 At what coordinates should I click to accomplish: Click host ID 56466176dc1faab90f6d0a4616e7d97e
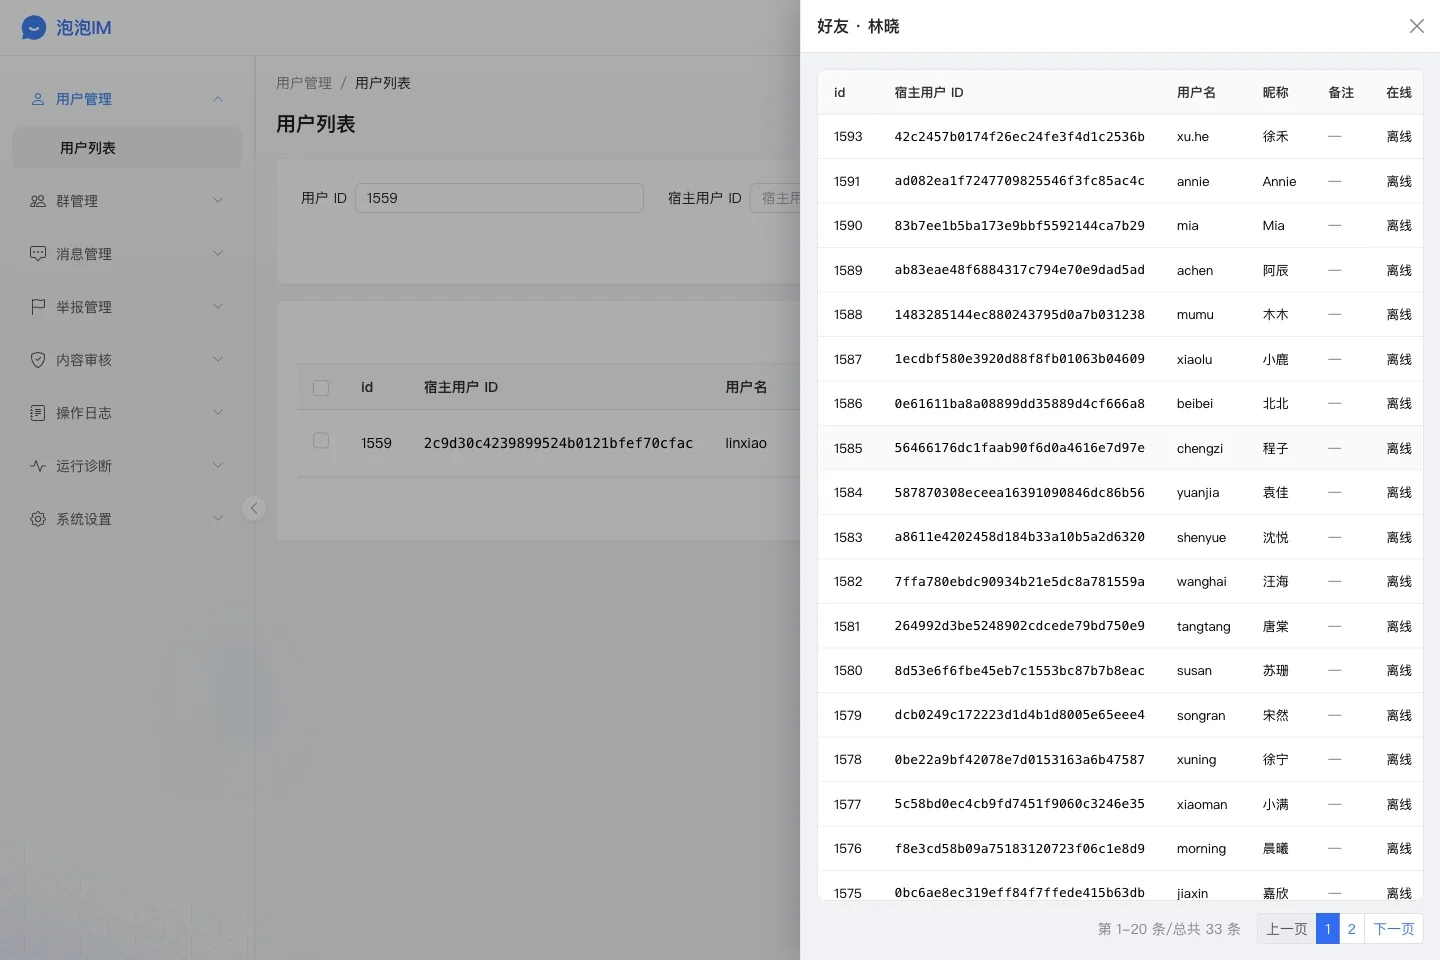1019,448
